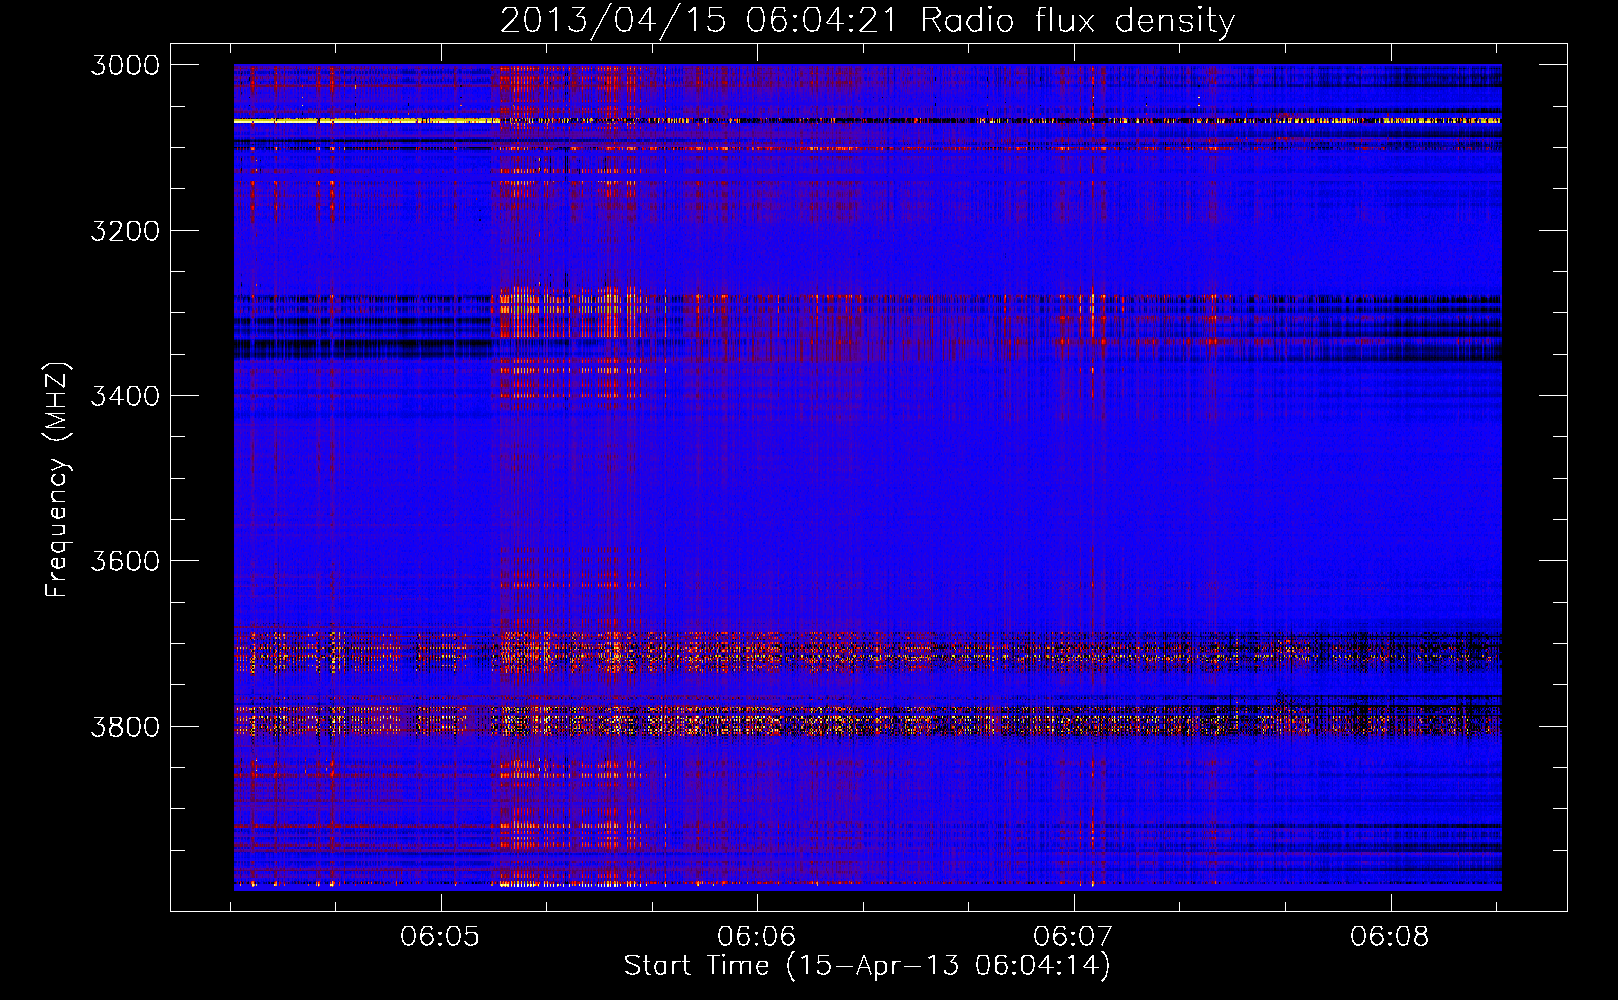
Task: Click the "3000" frequency axis label
Action: (125, 65)
